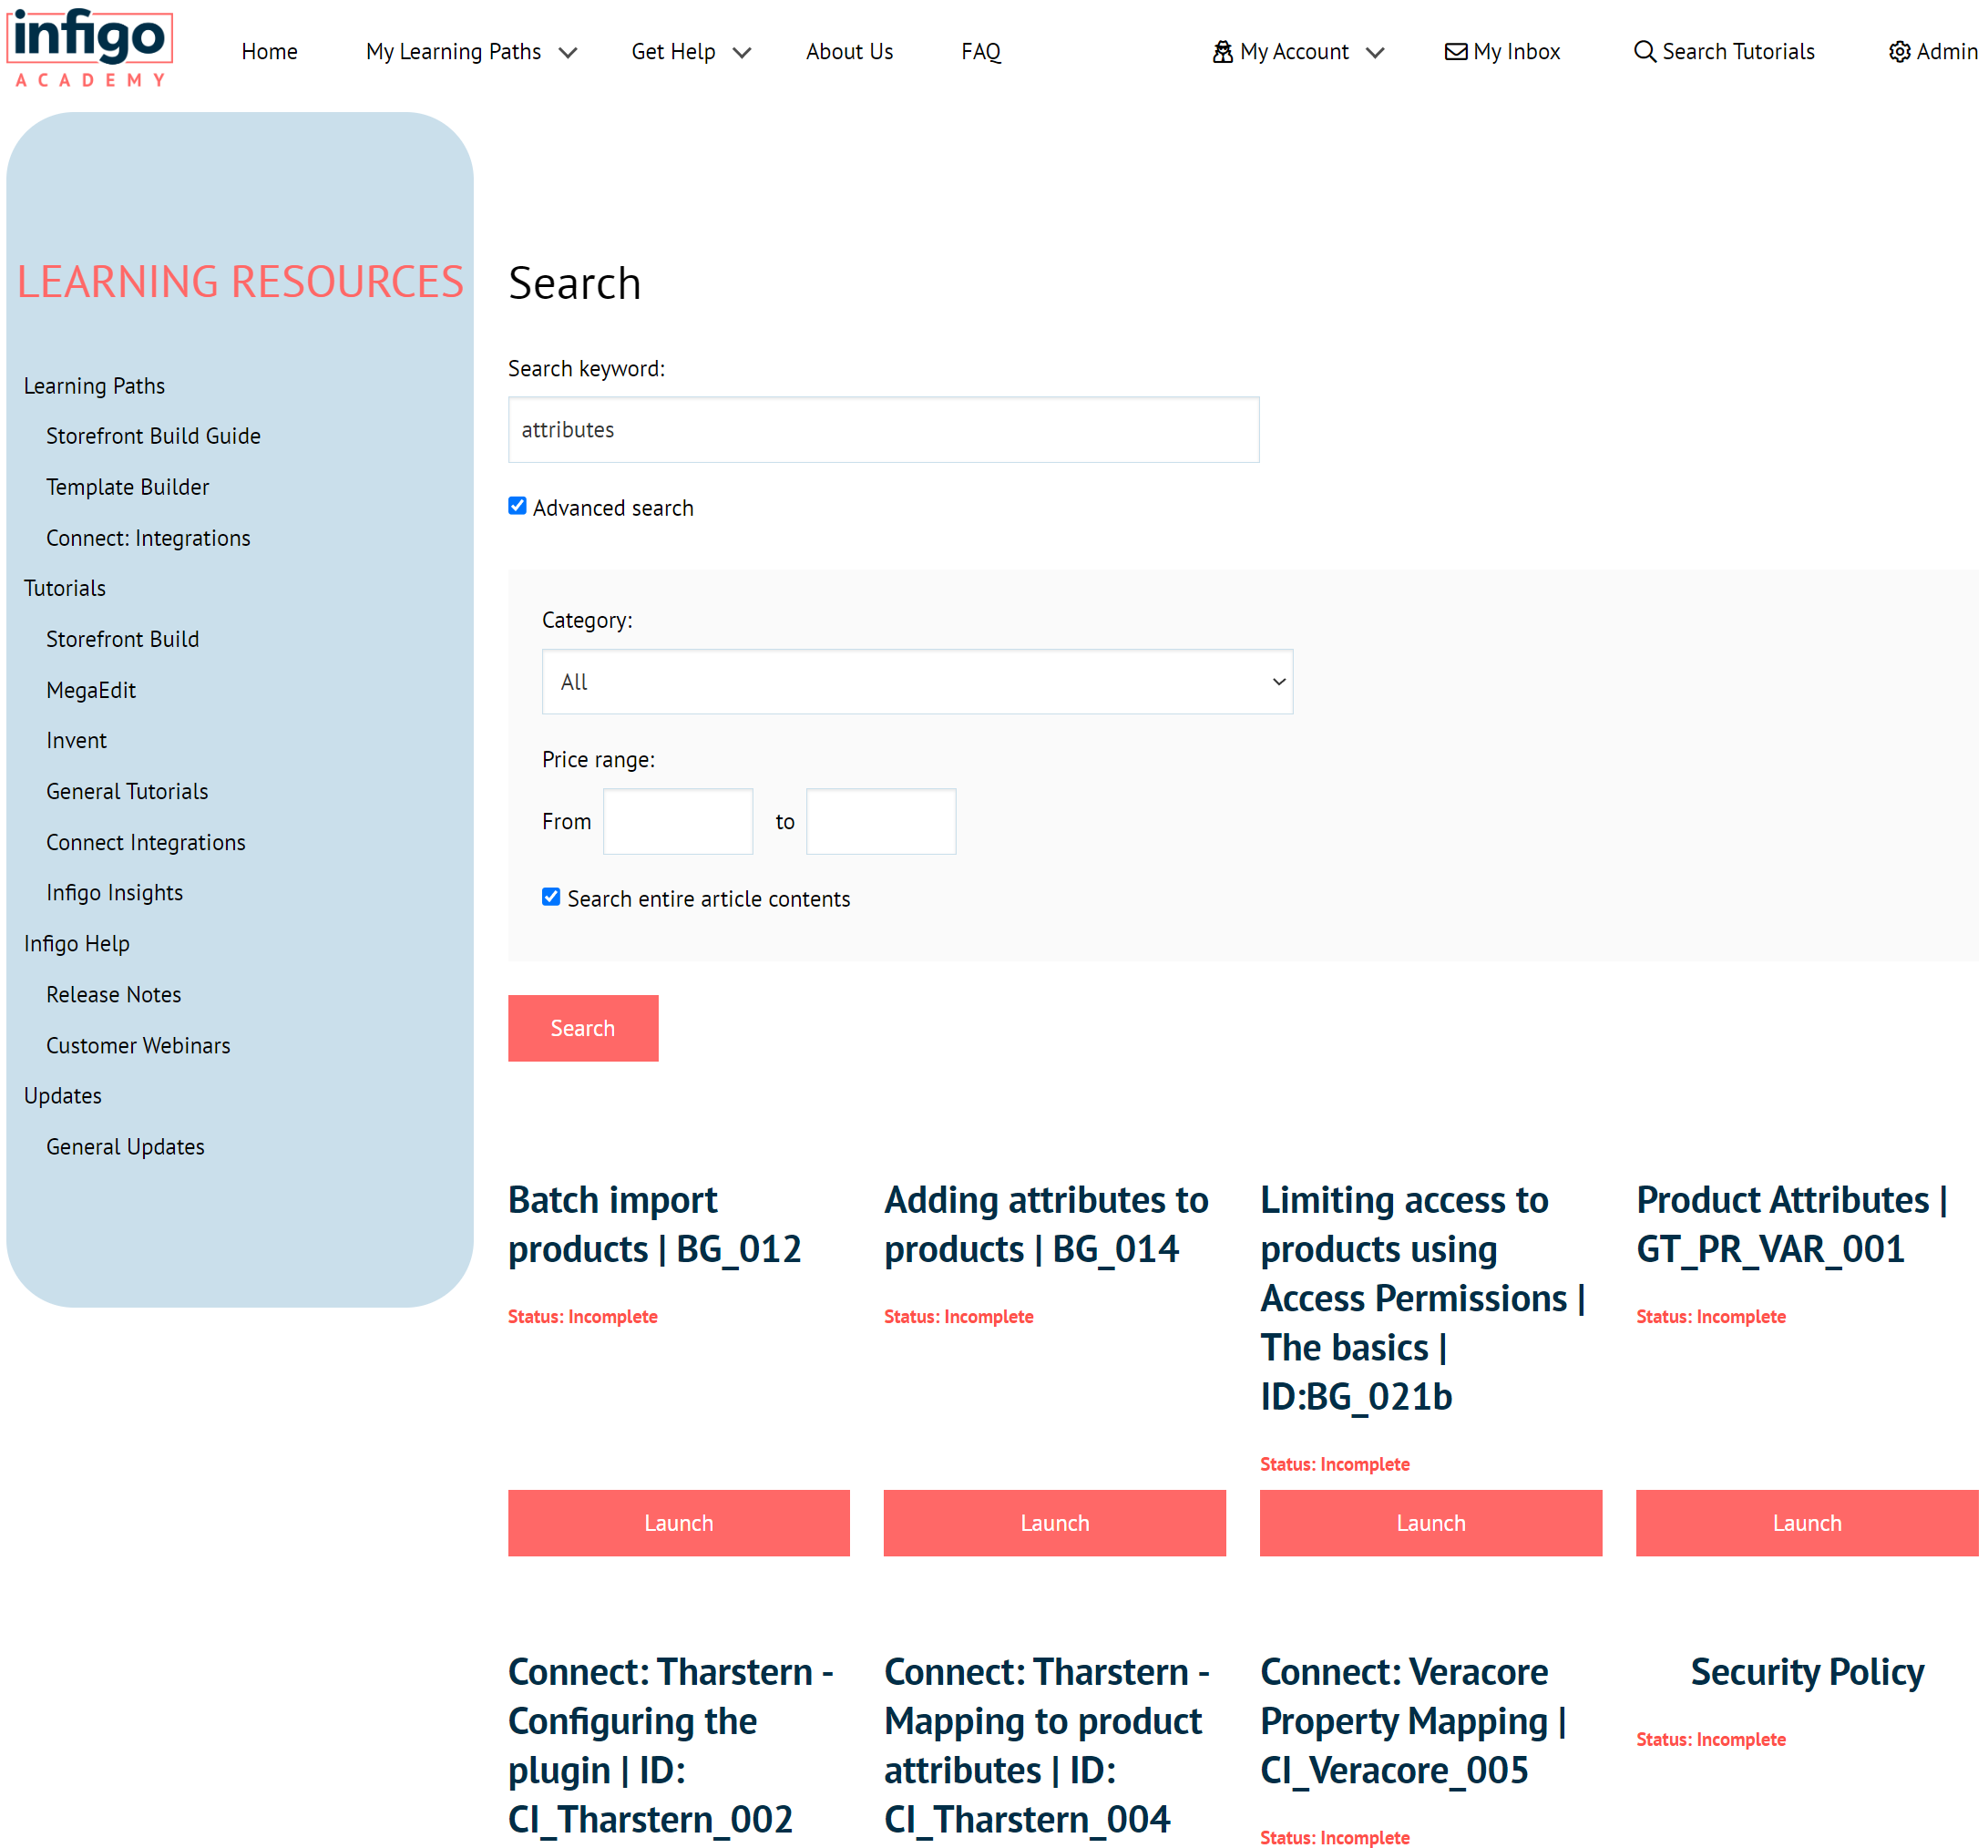Expand the Get Help chevron

pyautogui.click(x=742, y=53)
